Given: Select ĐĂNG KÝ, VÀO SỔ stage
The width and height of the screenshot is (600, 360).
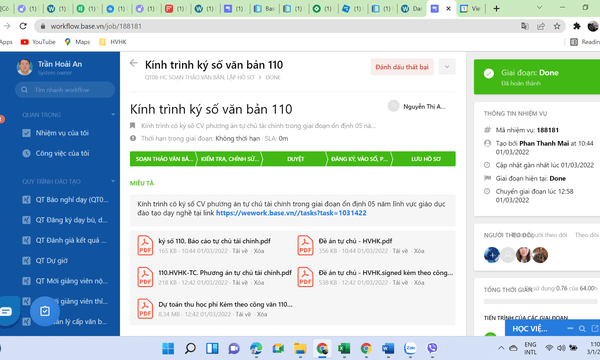Looking at the screenshot, I should [359, 159].
